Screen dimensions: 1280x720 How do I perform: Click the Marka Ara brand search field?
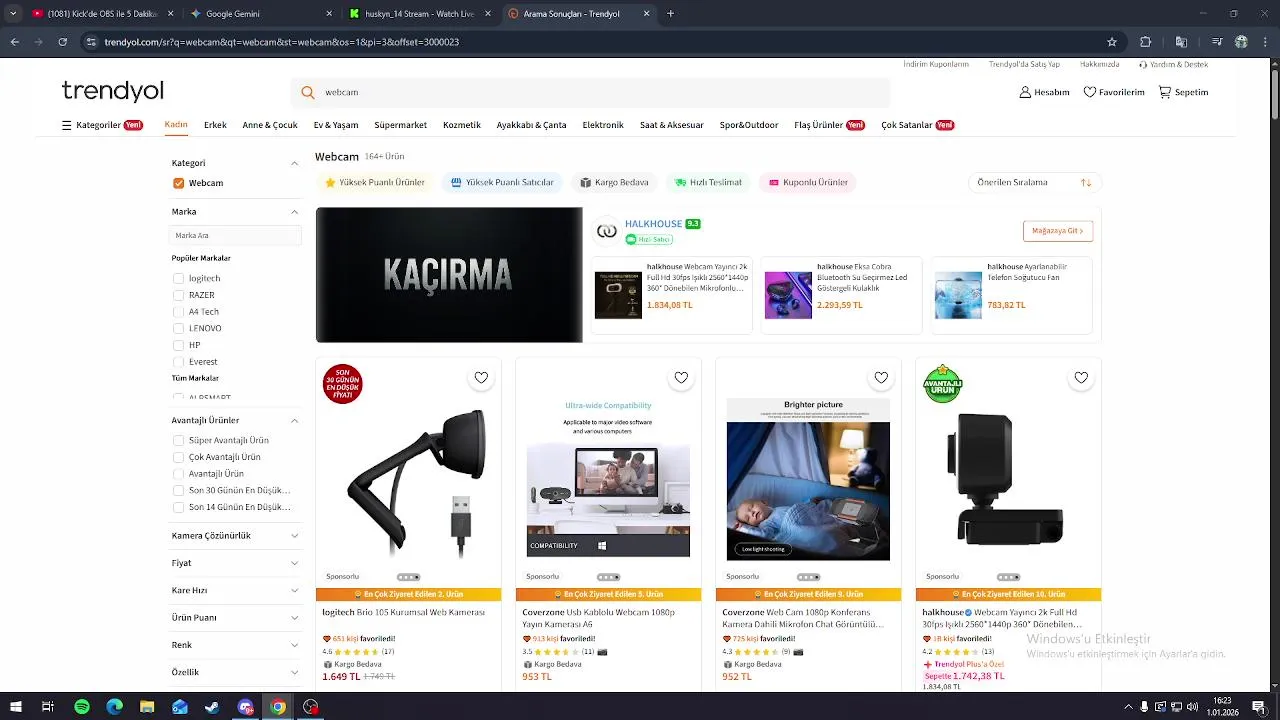[x=235, y=235]
